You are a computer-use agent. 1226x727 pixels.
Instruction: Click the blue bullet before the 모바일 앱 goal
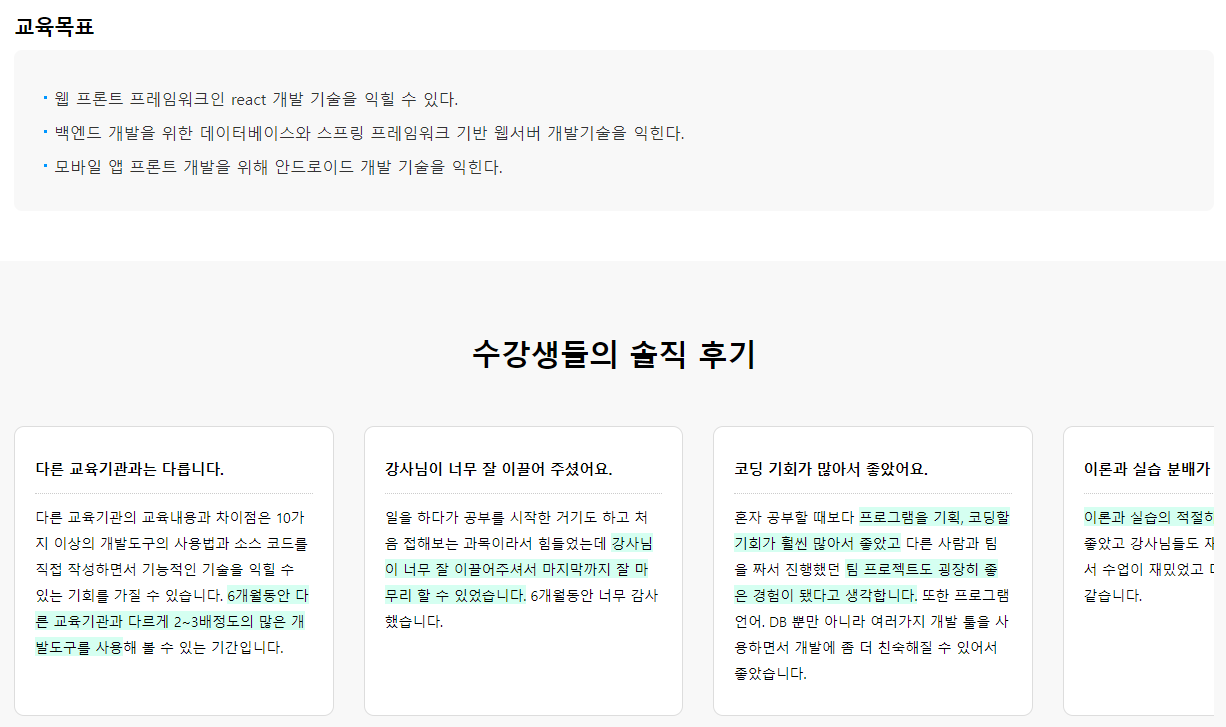point(46,164)
